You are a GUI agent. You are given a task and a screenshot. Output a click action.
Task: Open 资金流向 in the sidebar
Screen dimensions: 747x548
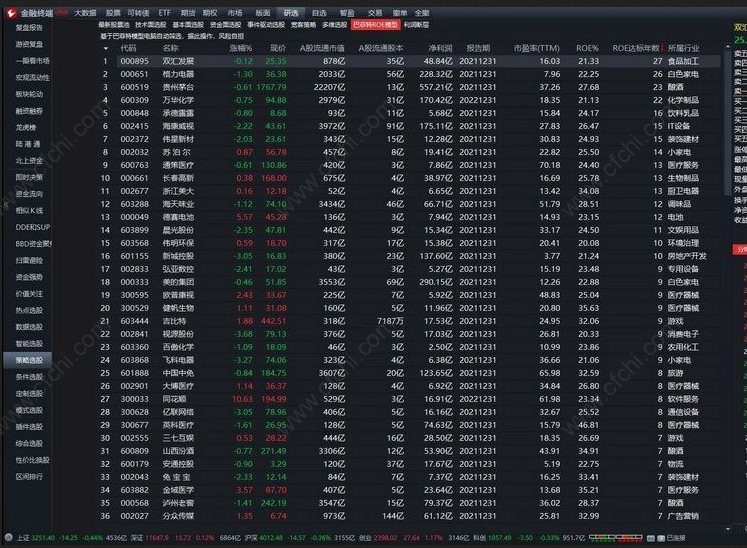coord(29,194)
